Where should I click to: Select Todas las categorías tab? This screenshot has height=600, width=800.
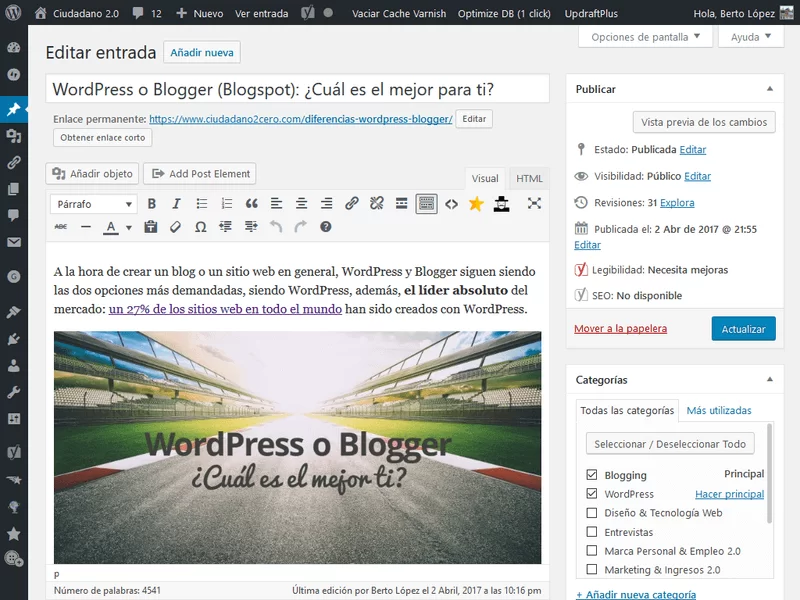(x=627, y=410)
